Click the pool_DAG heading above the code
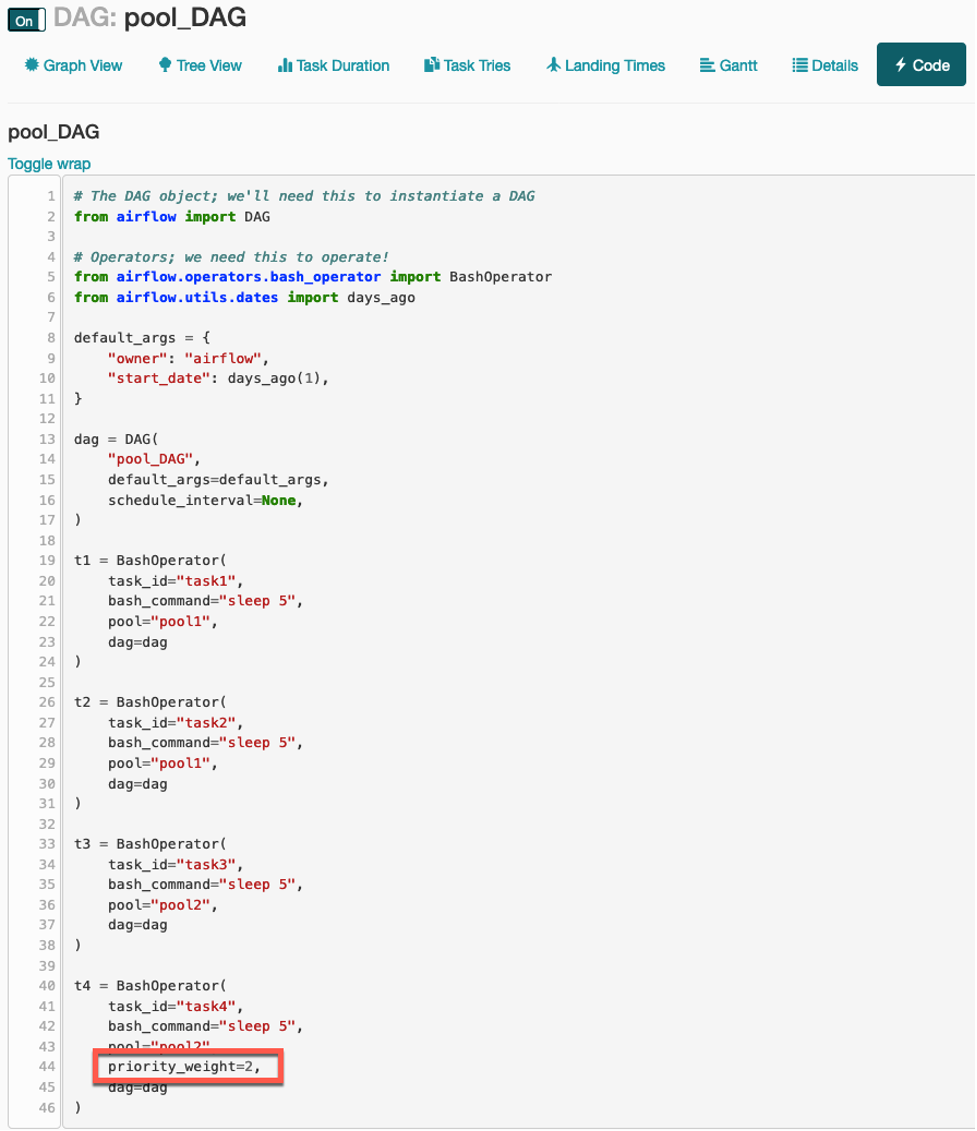This screenshot has width=977, height=1131. (53, 132)
